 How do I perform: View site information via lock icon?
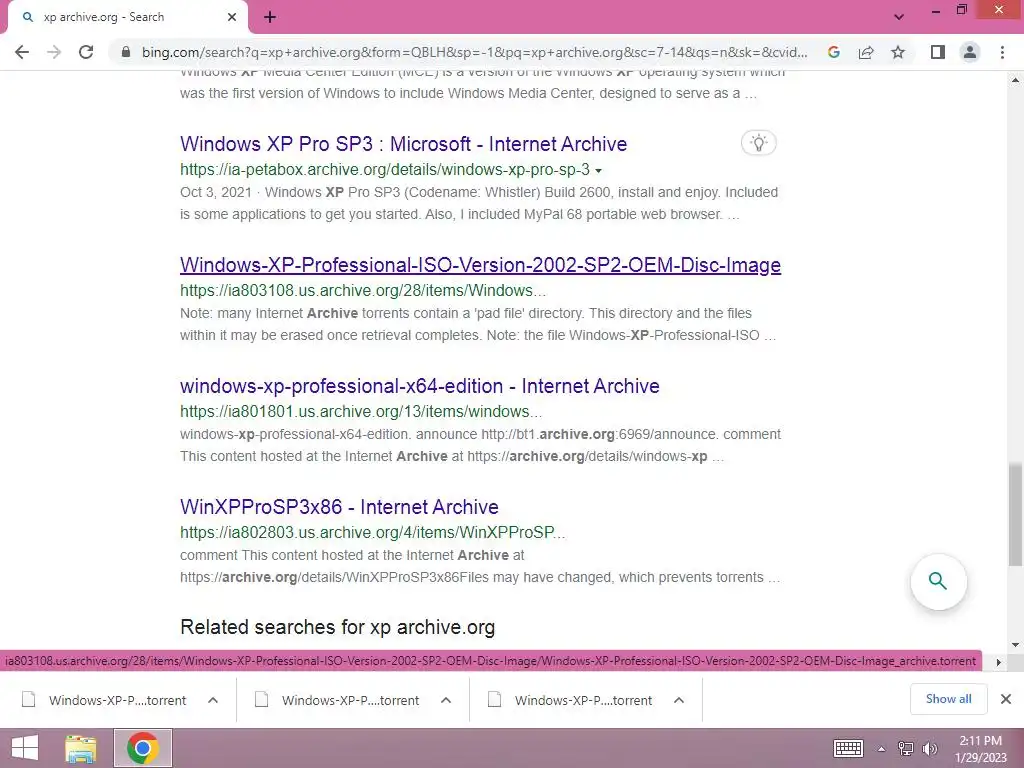tap(126, 52)
